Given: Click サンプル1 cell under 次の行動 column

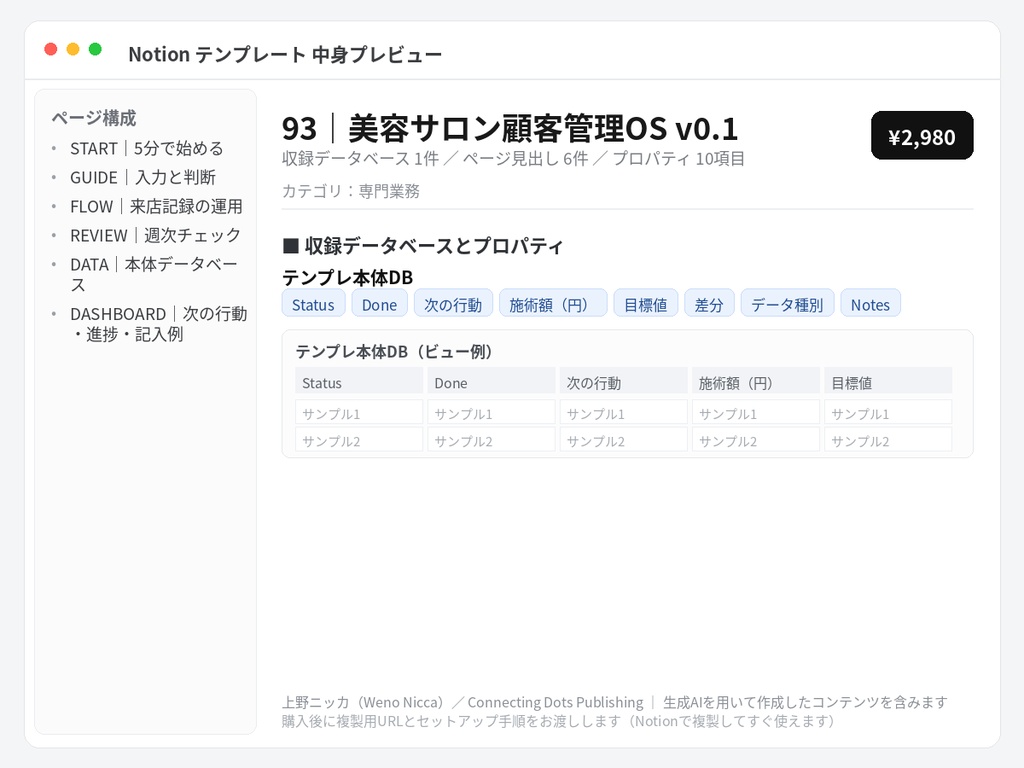Looking at the screenshot, I should tap(624, 413).
